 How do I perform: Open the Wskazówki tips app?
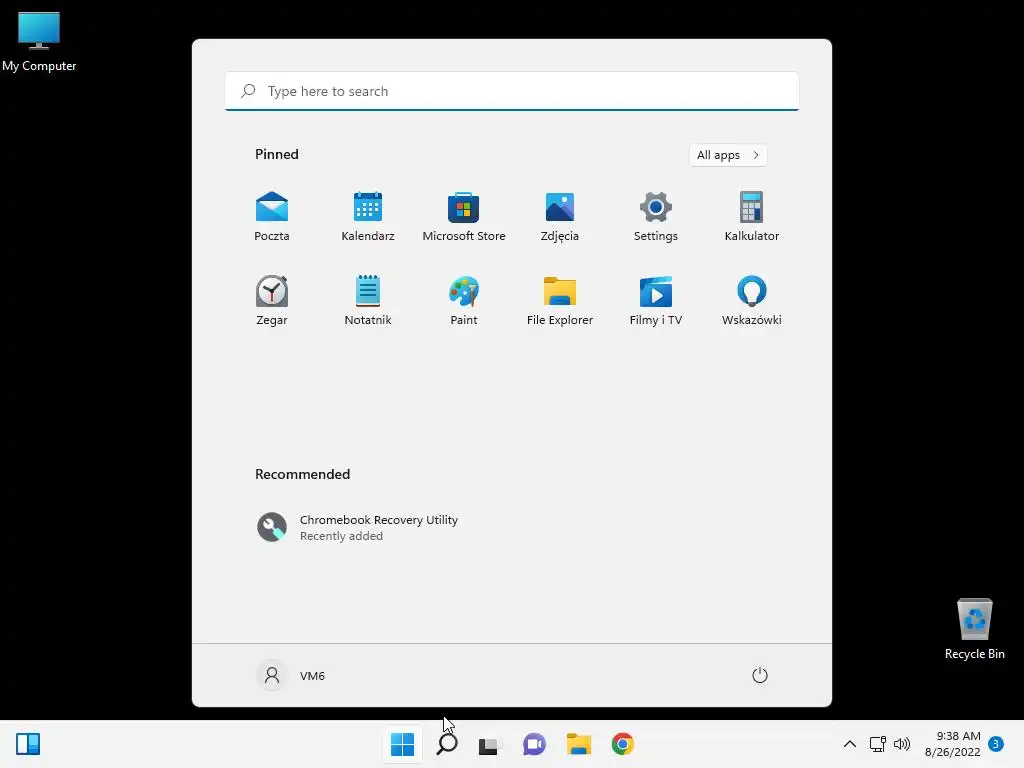[752, 300]
